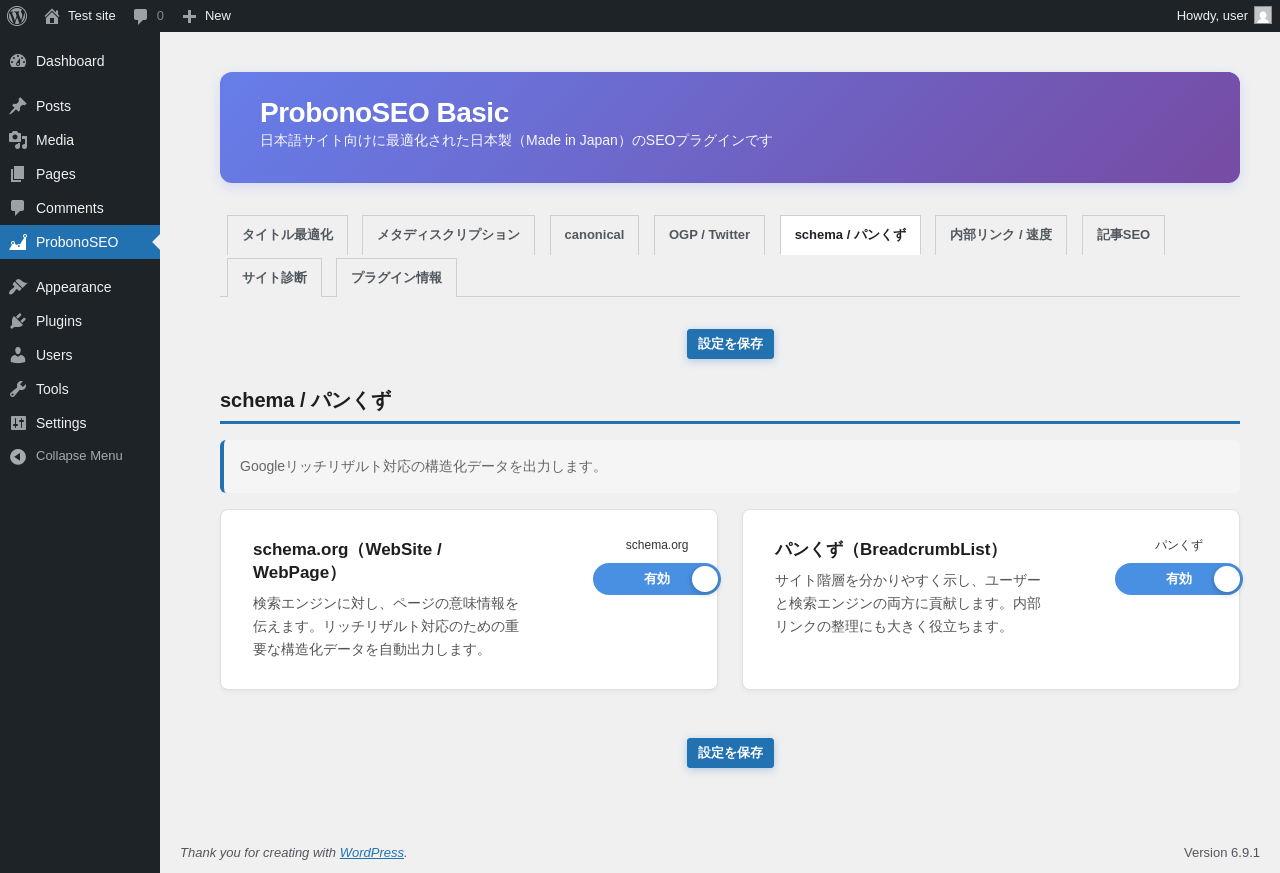Click the パンくず（BreadcrumbList） card heading
The width and height of the screenshot is (1280, 873).
pyautogui.click(x=891, y=550)
